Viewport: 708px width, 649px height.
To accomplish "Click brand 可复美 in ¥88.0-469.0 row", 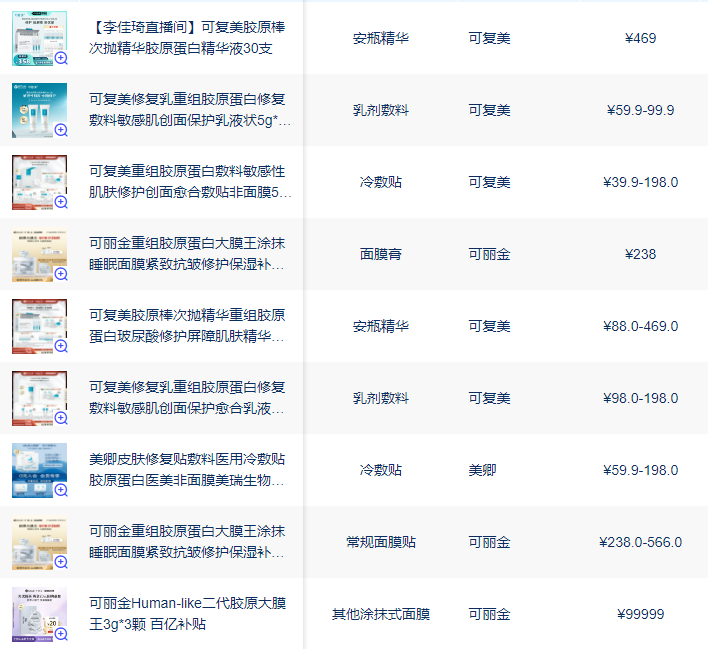I will tap(489, 326).
